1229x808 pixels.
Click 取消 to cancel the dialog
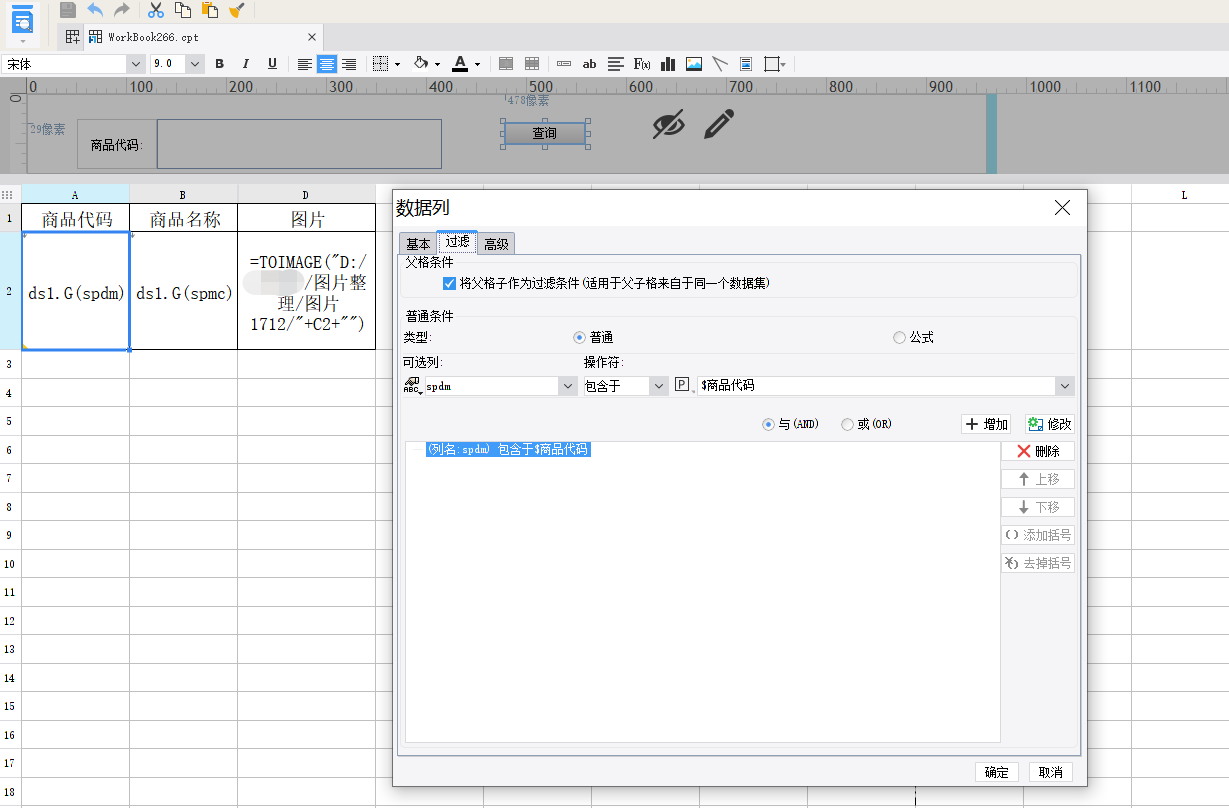point(1050,772)
